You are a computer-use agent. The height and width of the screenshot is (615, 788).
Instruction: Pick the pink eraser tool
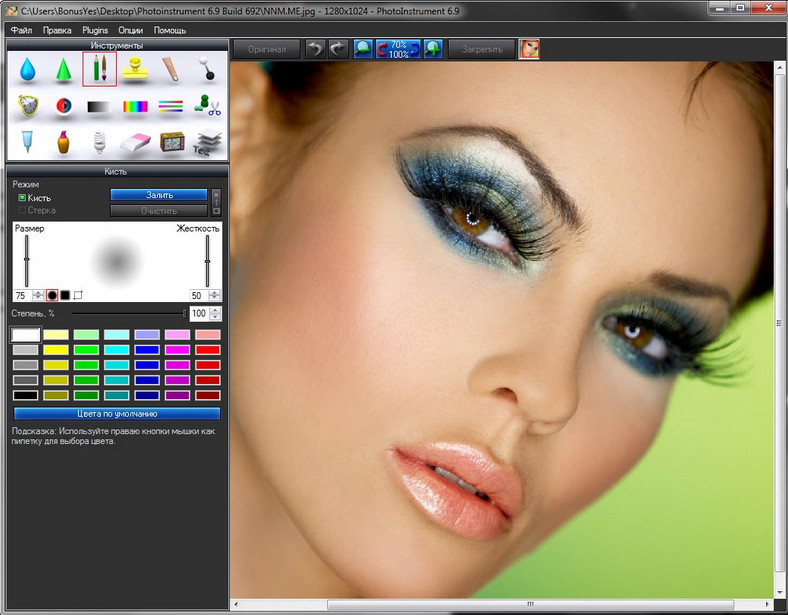click(135, 142)
